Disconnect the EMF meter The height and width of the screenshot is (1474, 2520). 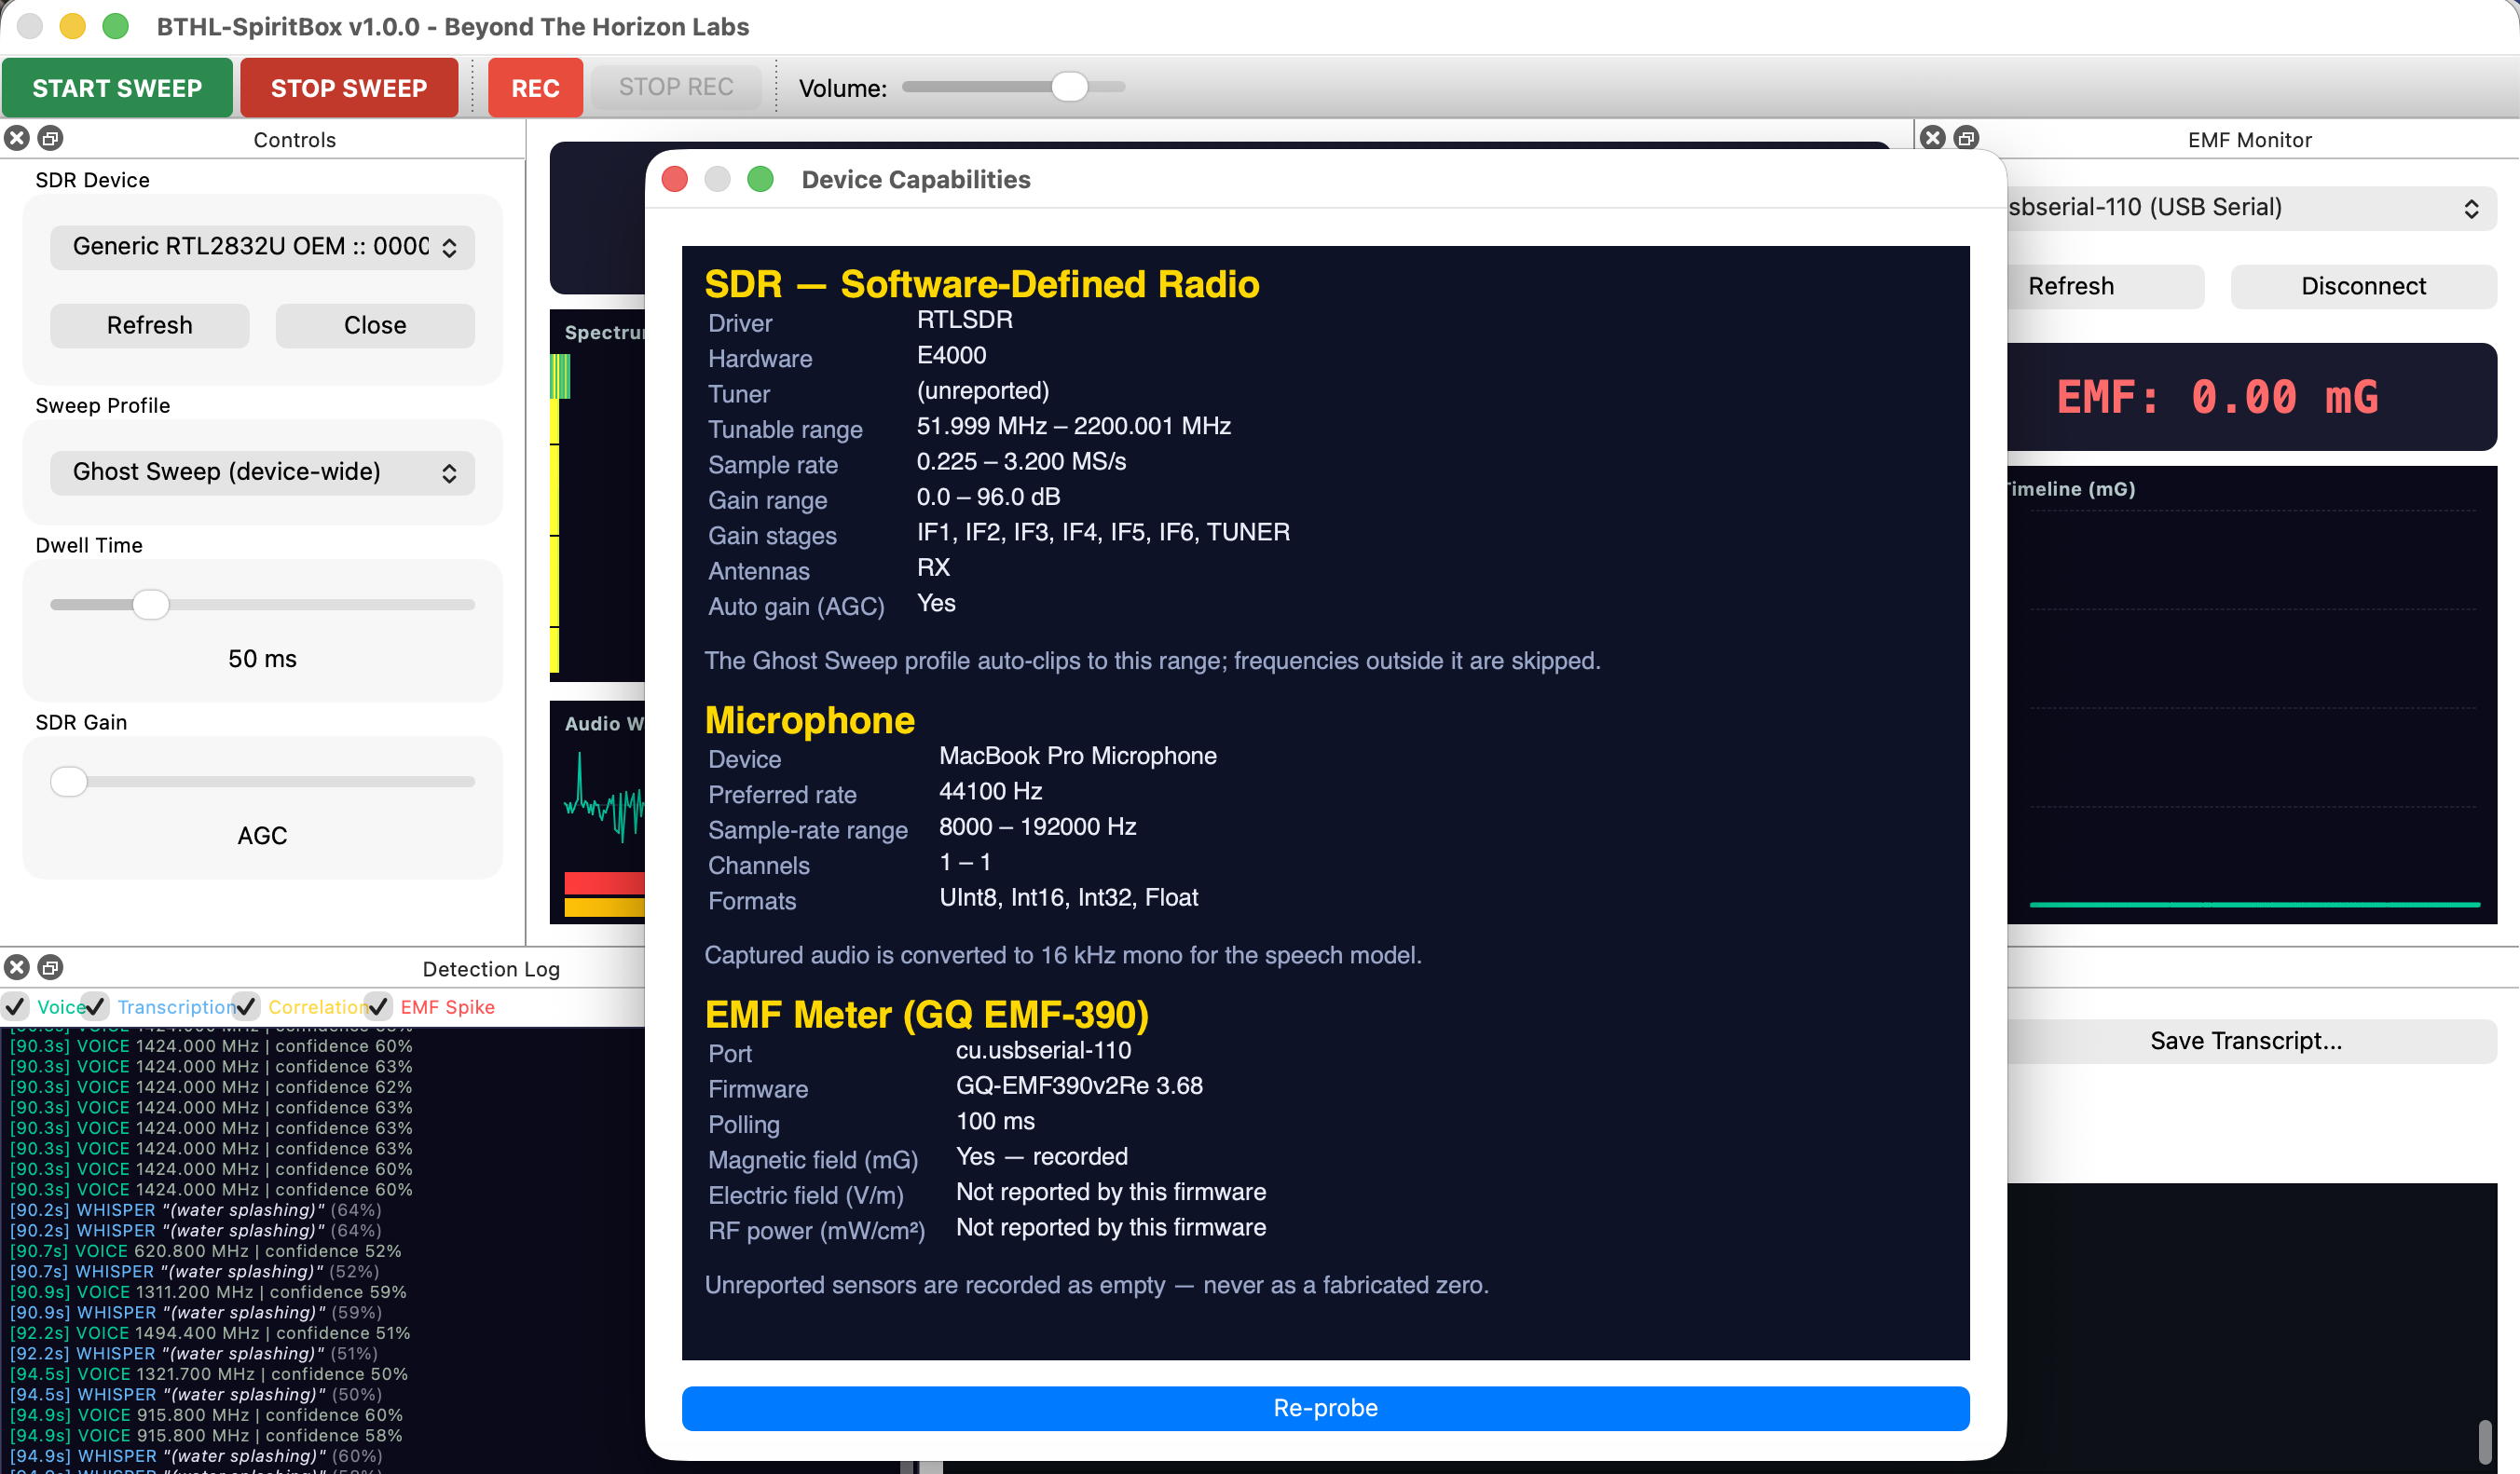(x=2363, y=287)
